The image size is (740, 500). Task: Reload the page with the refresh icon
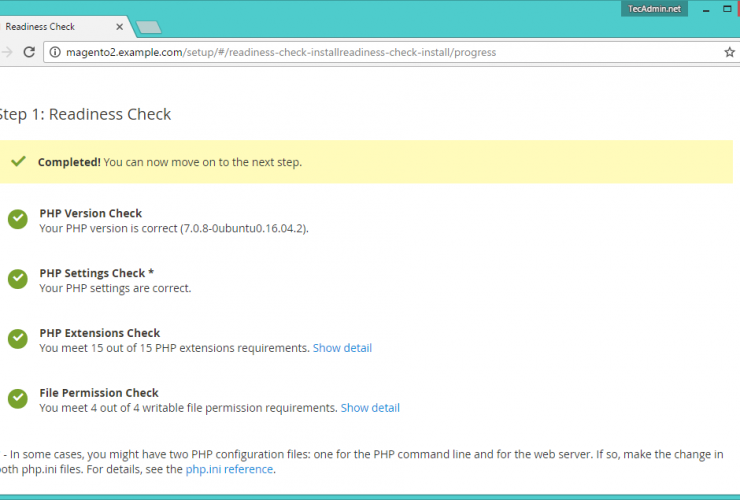[28, 52]
